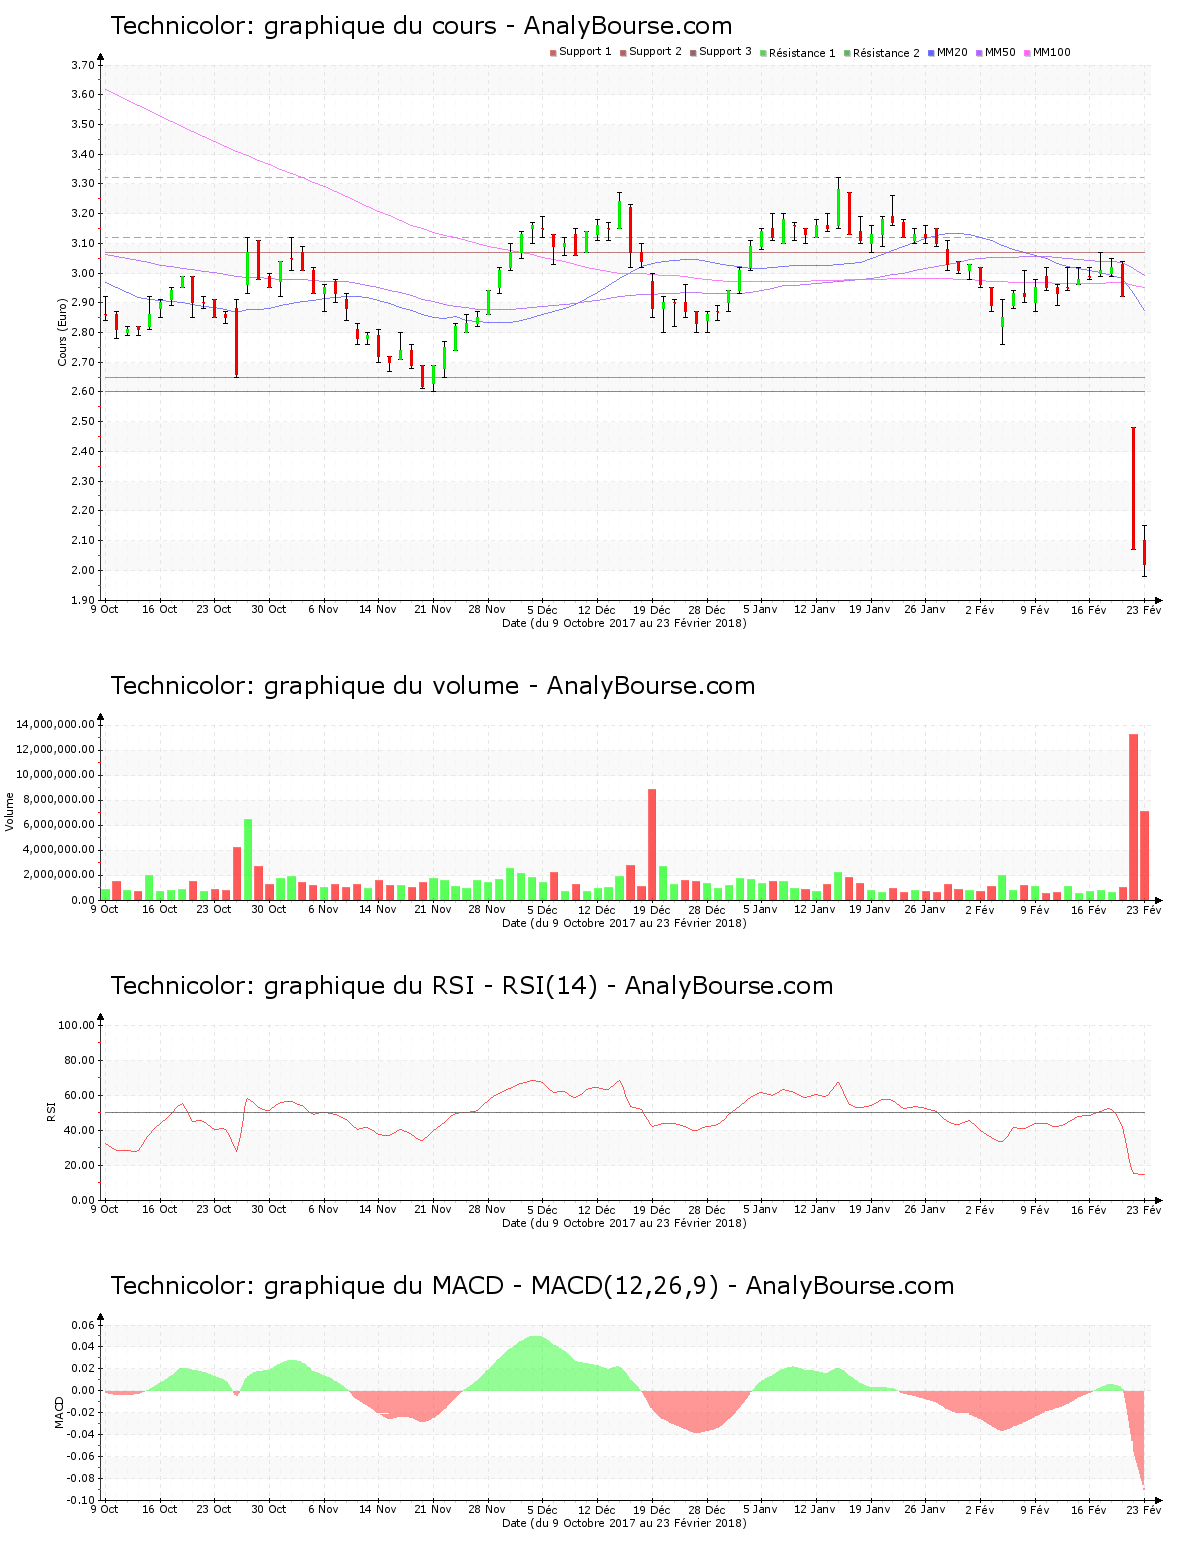
Task: Click the long red candlestick at 23 Fév
Action: [1133, 488]
